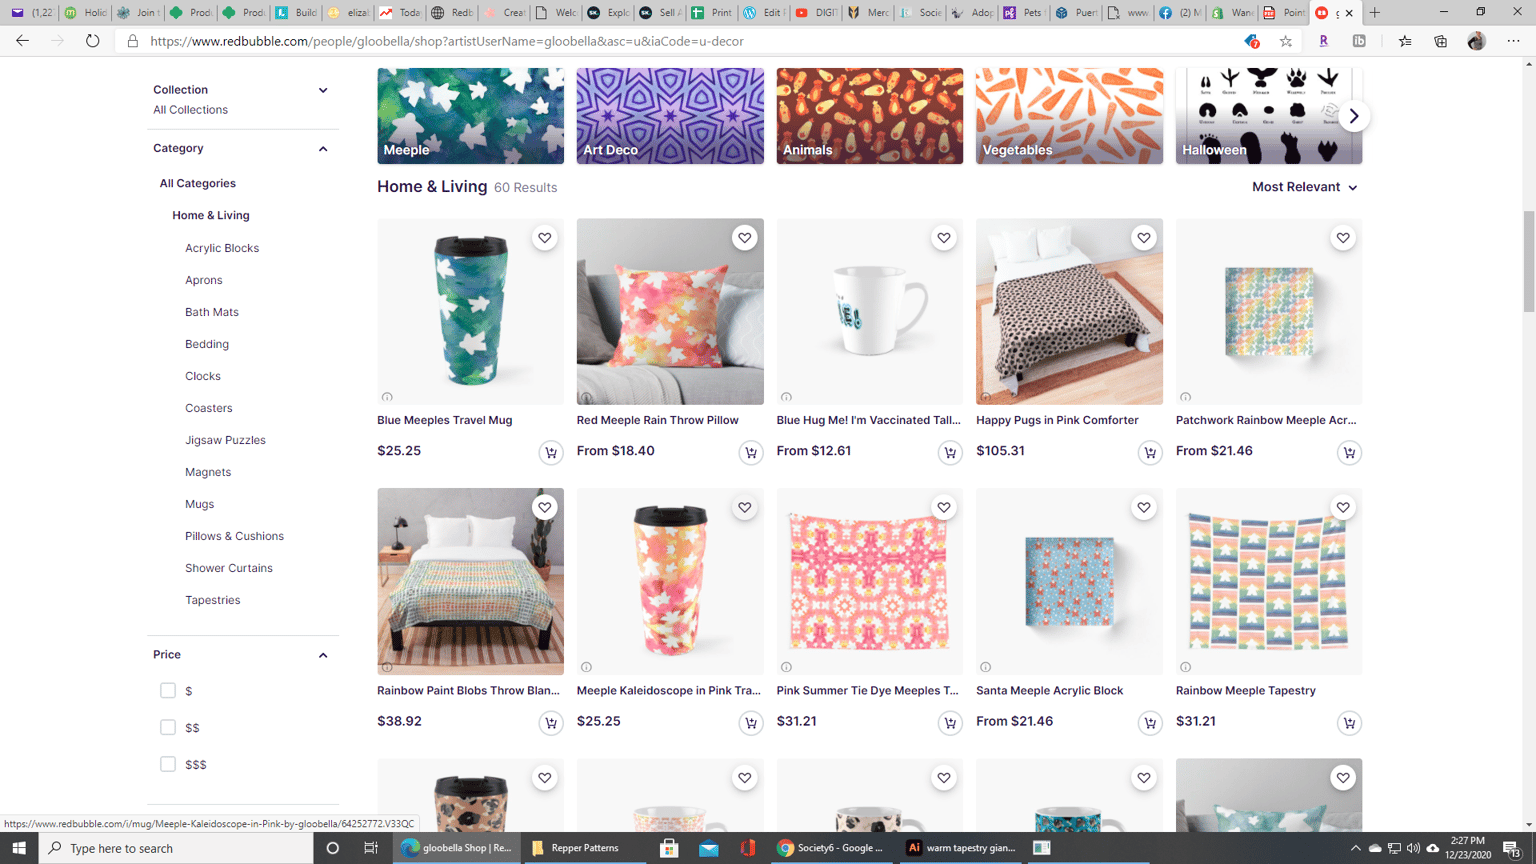Open the Windows Start menu

click(x=19, y=848)
